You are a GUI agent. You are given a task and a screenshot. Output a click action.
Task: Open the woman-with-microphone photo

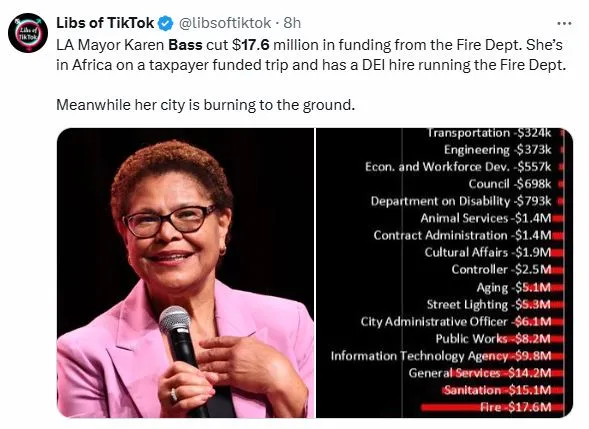pos(185,273)
